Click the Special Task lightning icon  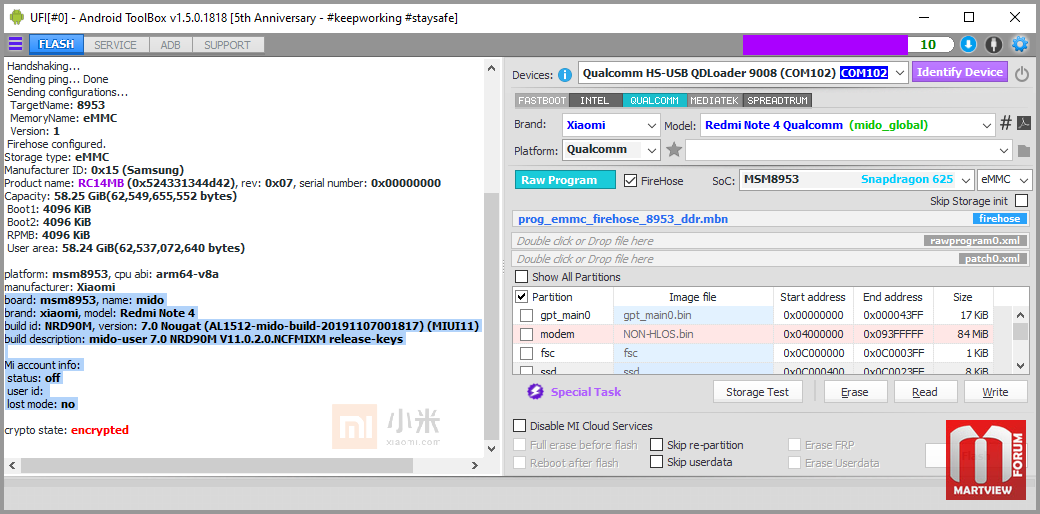click(x=535, y=392)
